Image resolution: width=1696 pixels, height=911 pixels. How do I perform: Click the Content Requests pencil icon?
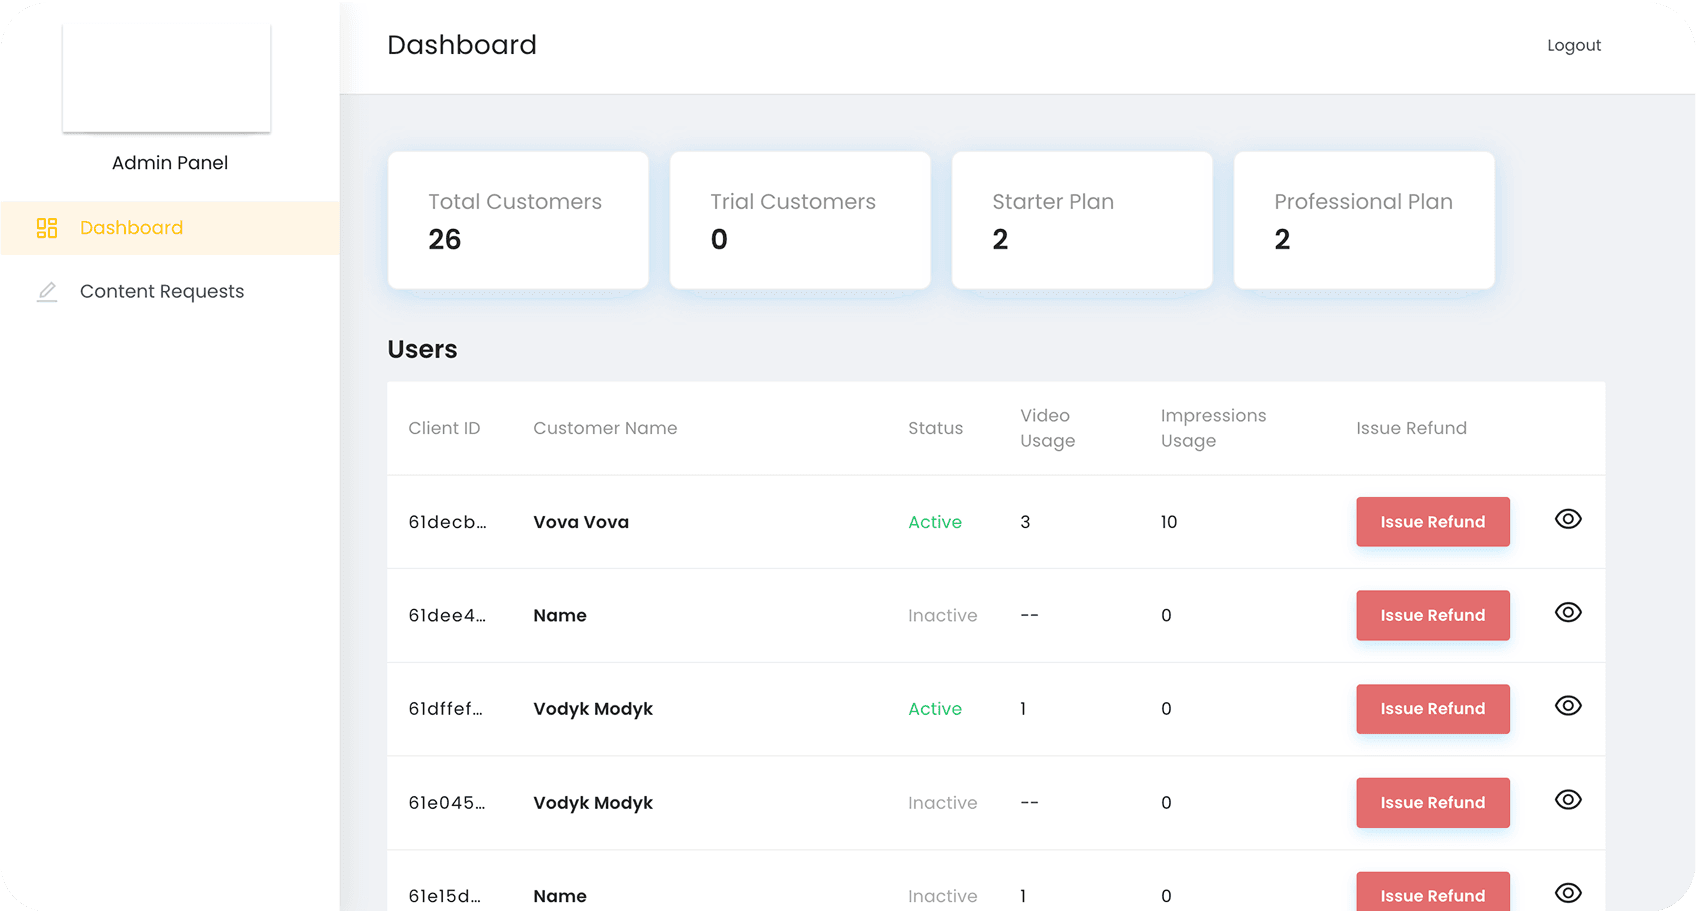[x=47, y=292]
